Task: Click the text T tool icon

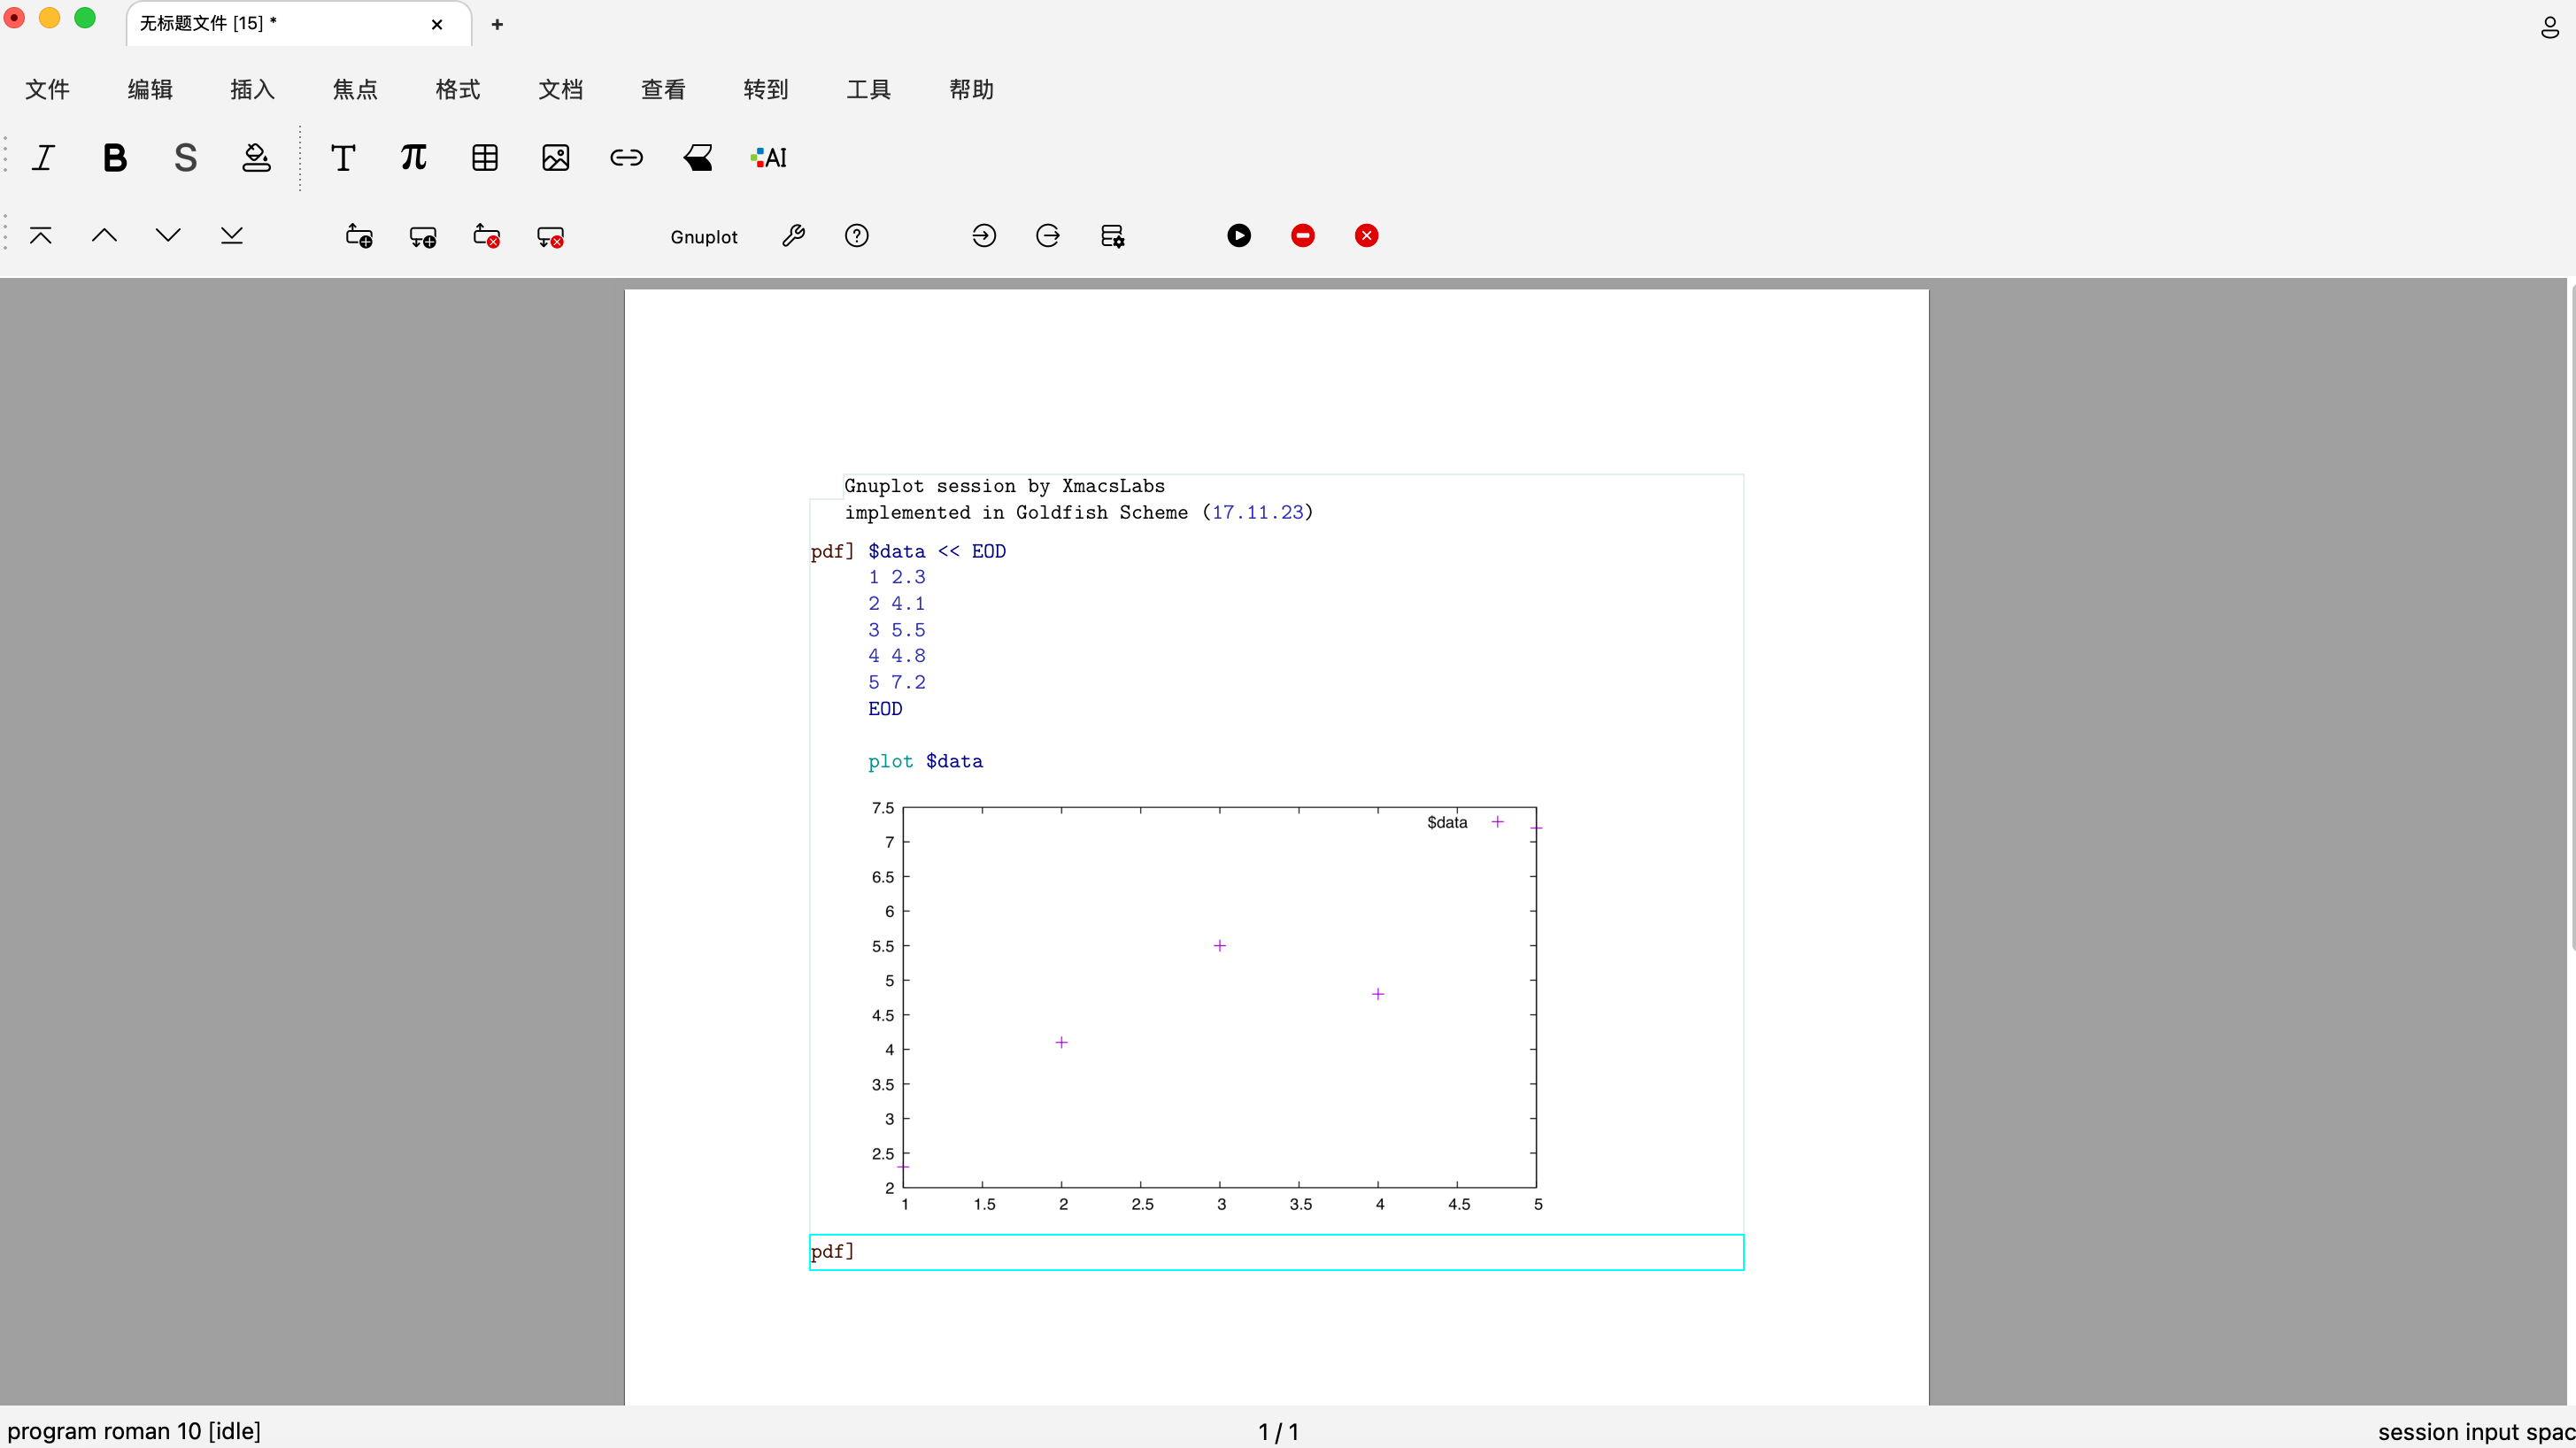Action: point(343,158)
